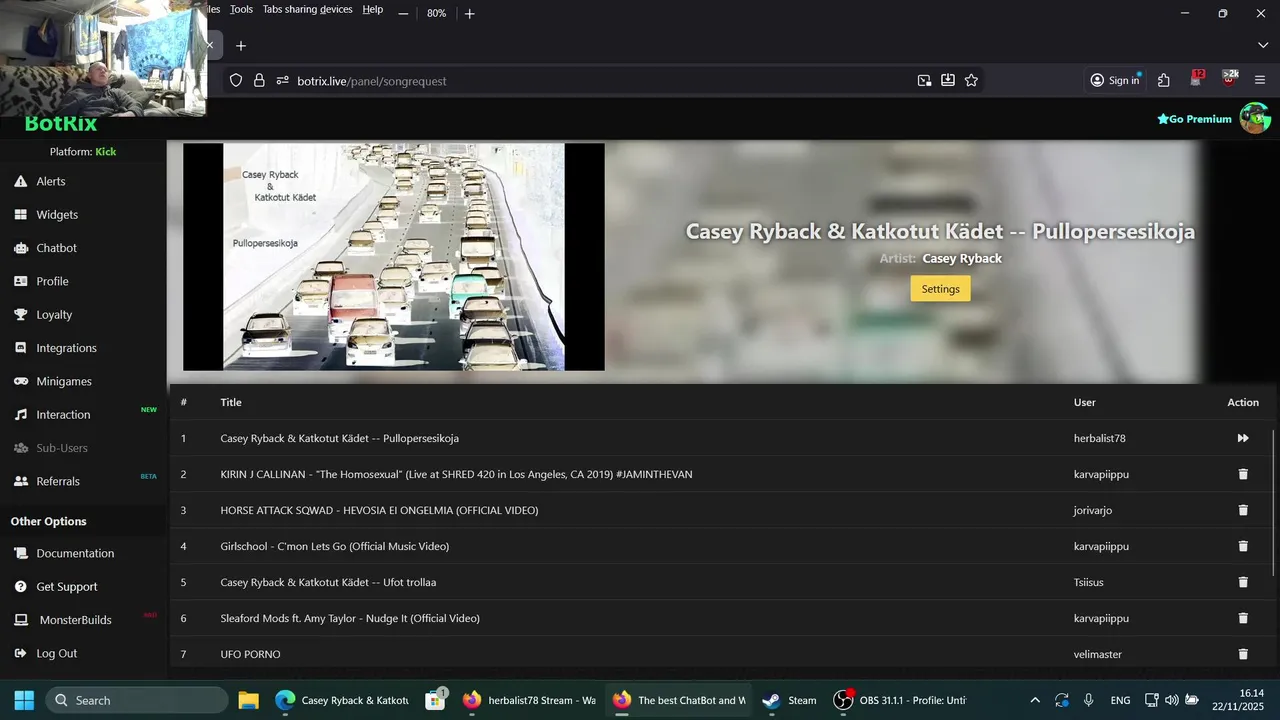Open Documentation from Other Options
Viewport: 1280px width, 720px height.
(75, 553)
